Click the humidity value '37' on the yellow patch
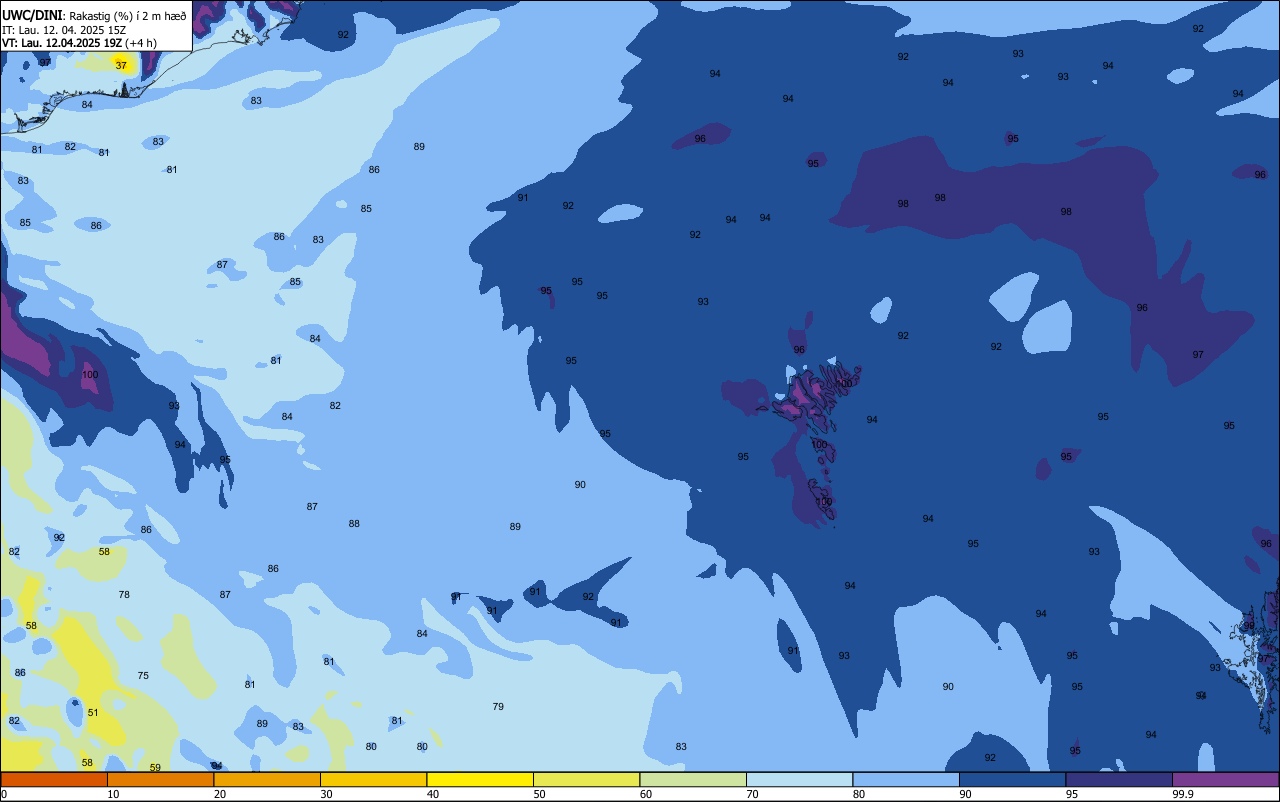 click(x=121, y=65)
